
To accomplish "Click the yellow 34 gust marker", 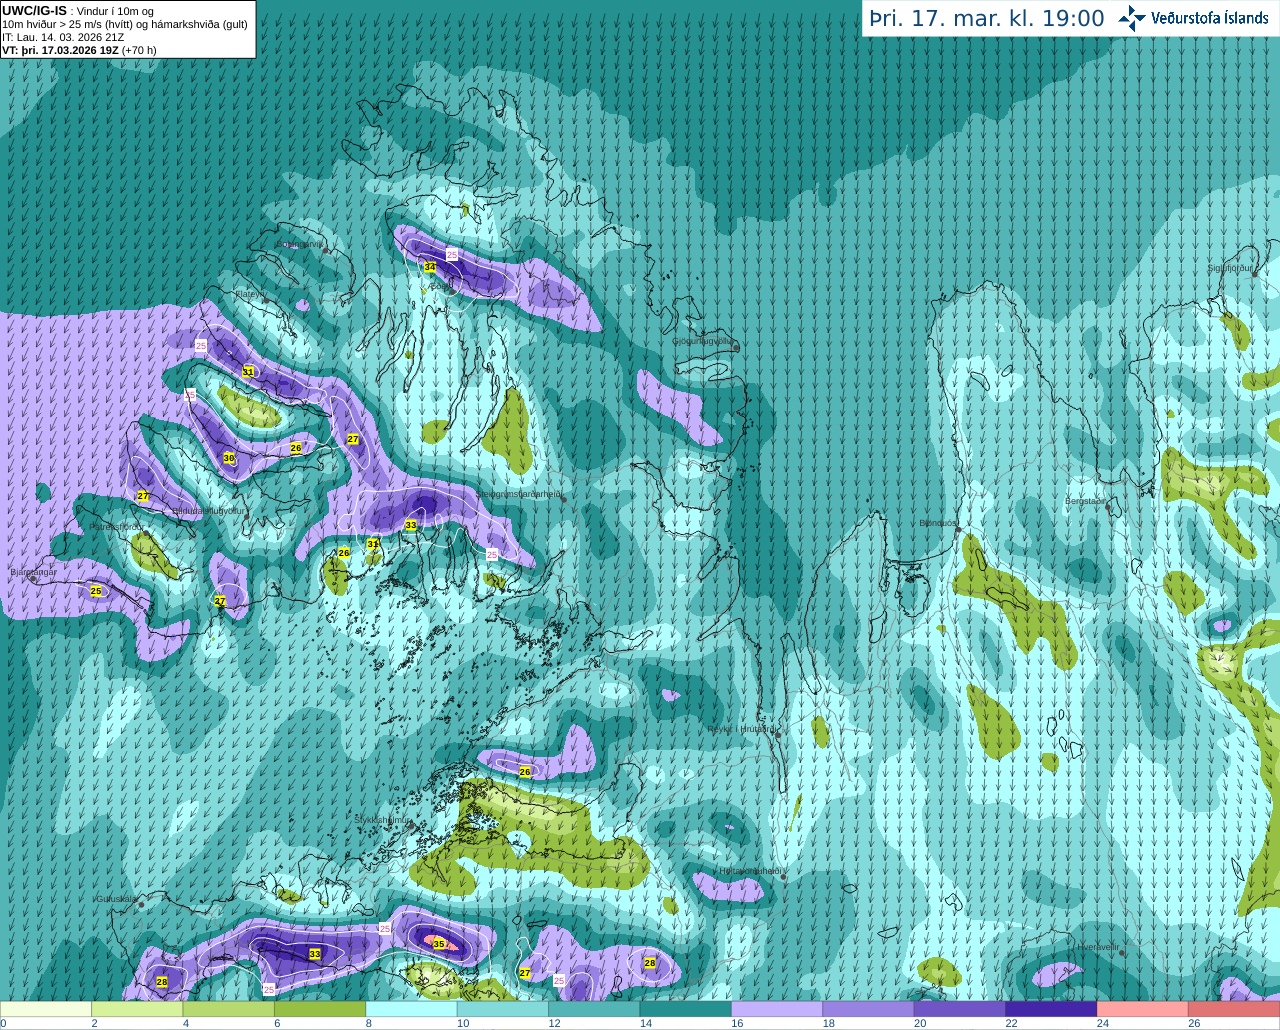I will (x=430, y=267).
